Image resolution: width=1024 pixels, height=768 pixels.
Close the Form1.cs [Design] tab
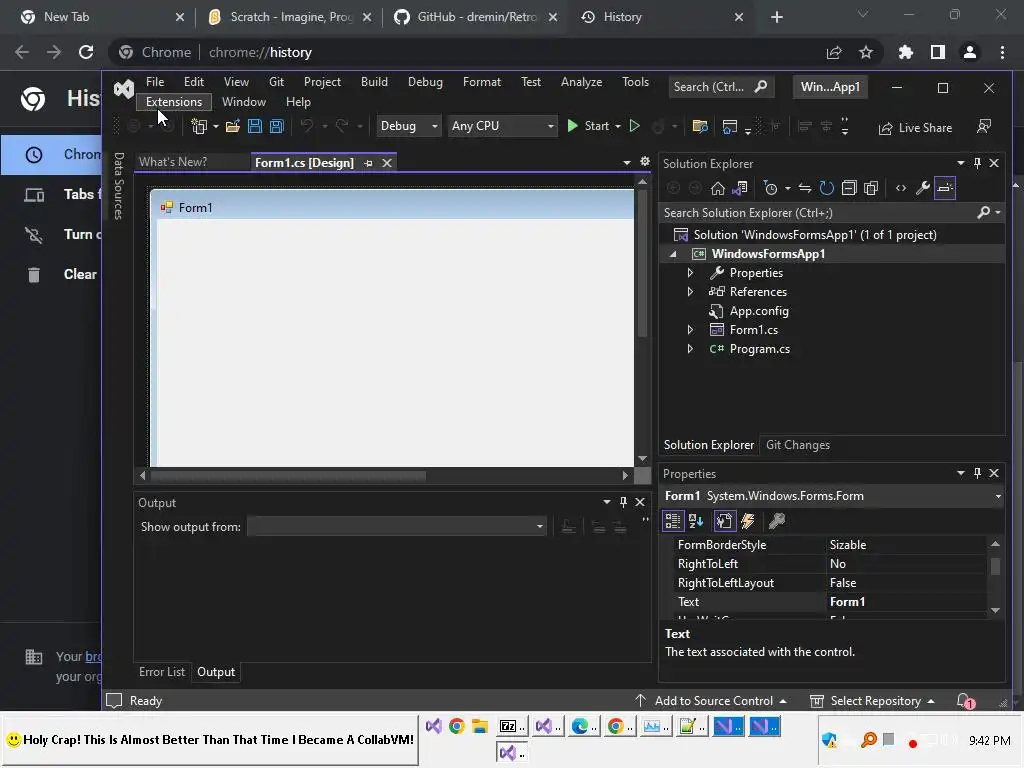click(x=387, y=163)
